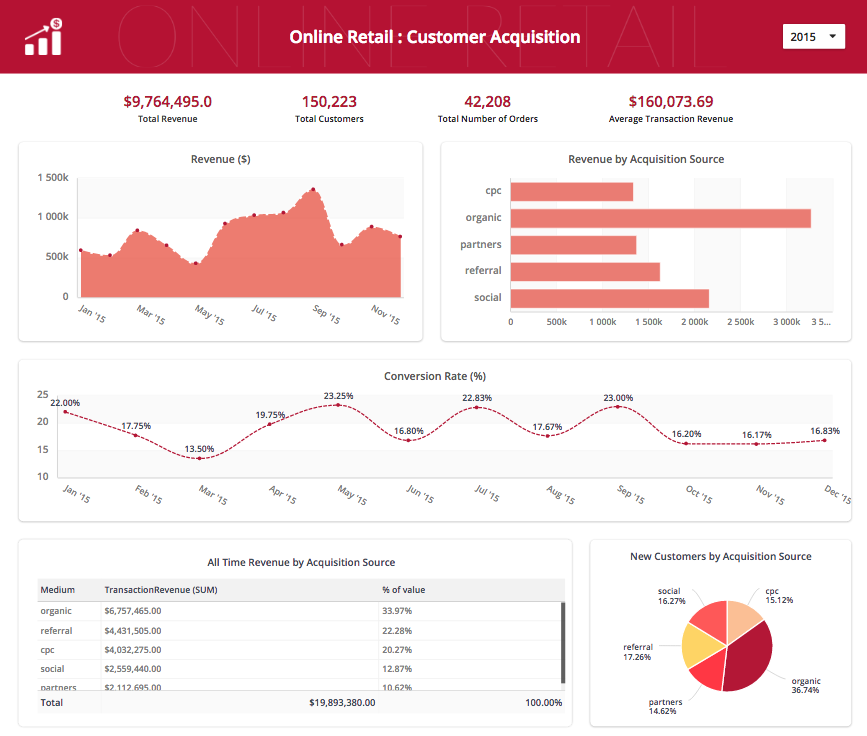Click the organic revenue bar
867x736 pixels.
660,218
